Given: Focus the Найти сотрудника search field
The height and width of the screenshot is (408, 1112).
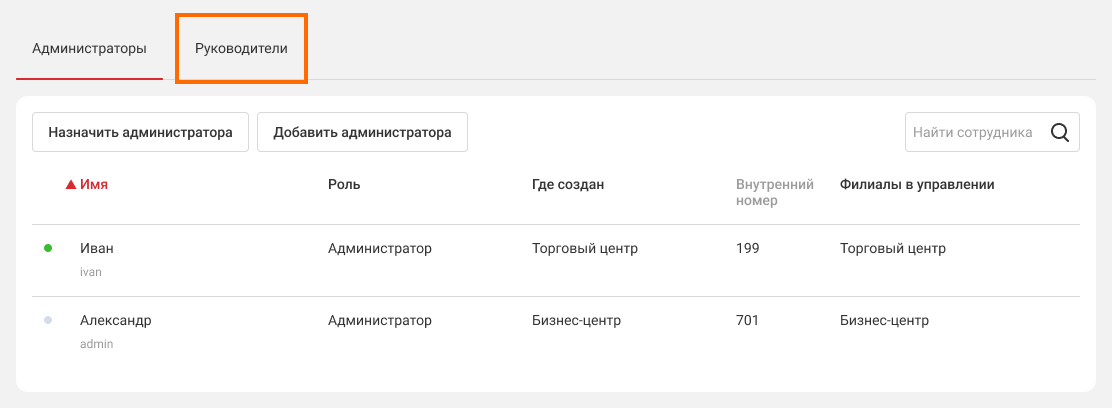Looking at the screenshot, I should point(972,132).
